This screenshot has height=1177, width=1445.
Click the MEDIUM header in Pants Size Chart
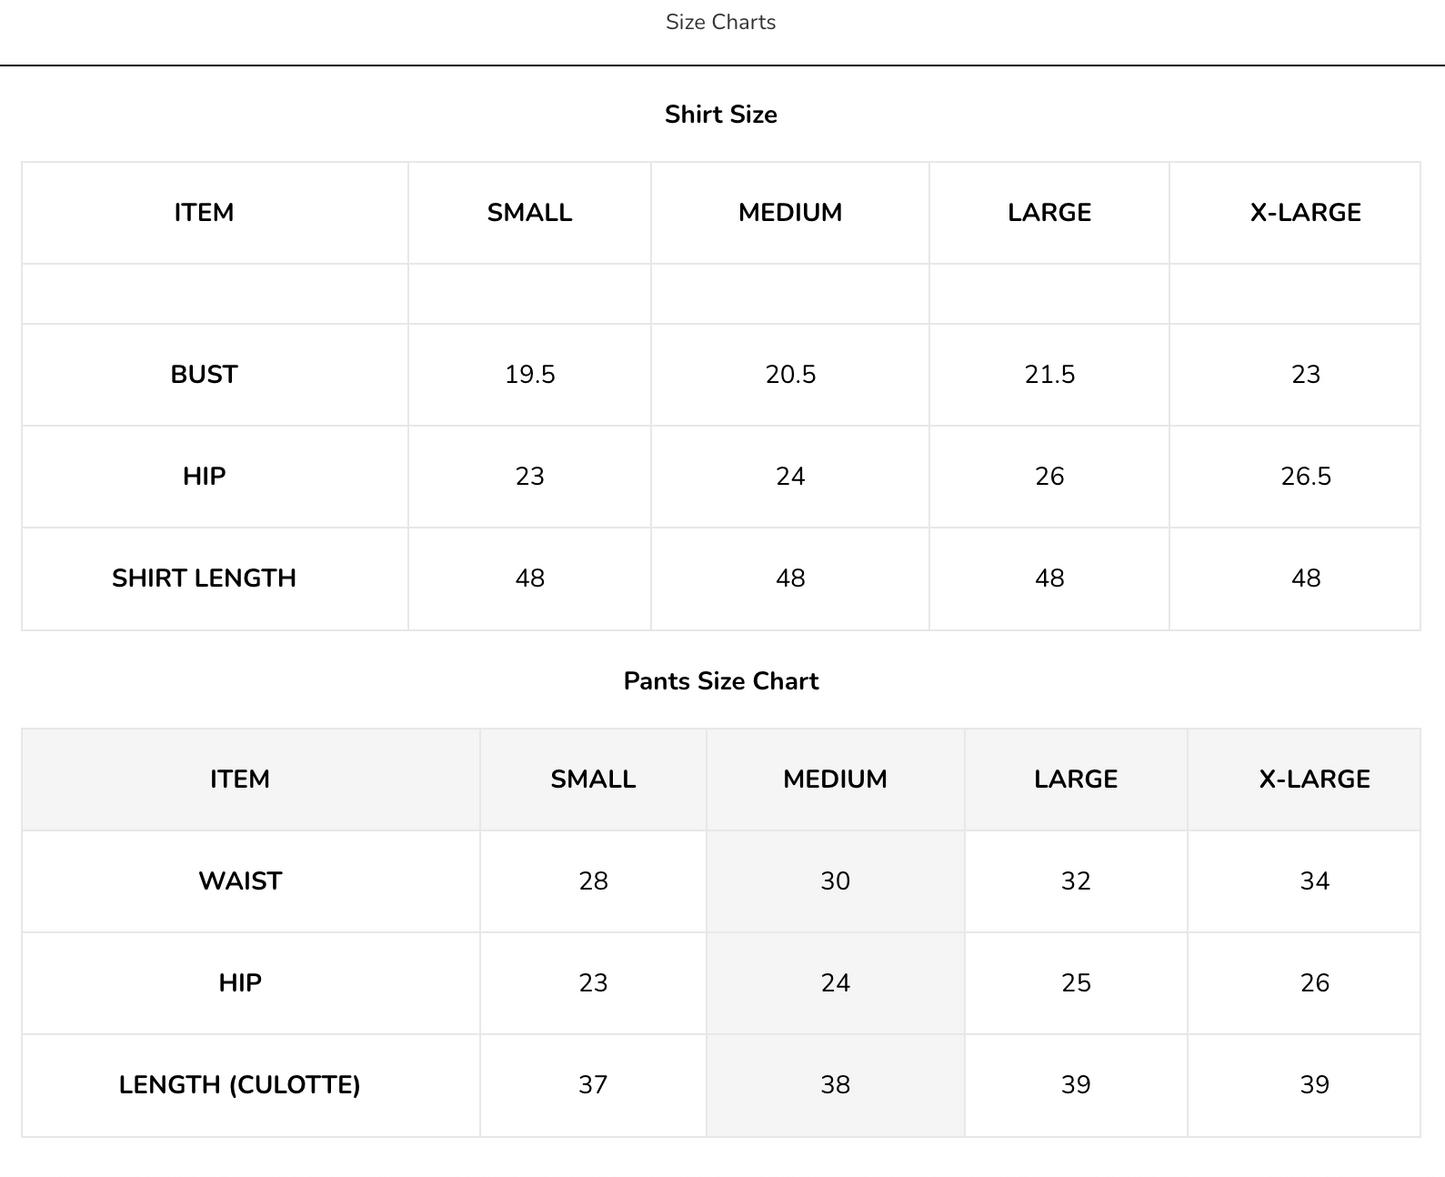click(835, 779)
